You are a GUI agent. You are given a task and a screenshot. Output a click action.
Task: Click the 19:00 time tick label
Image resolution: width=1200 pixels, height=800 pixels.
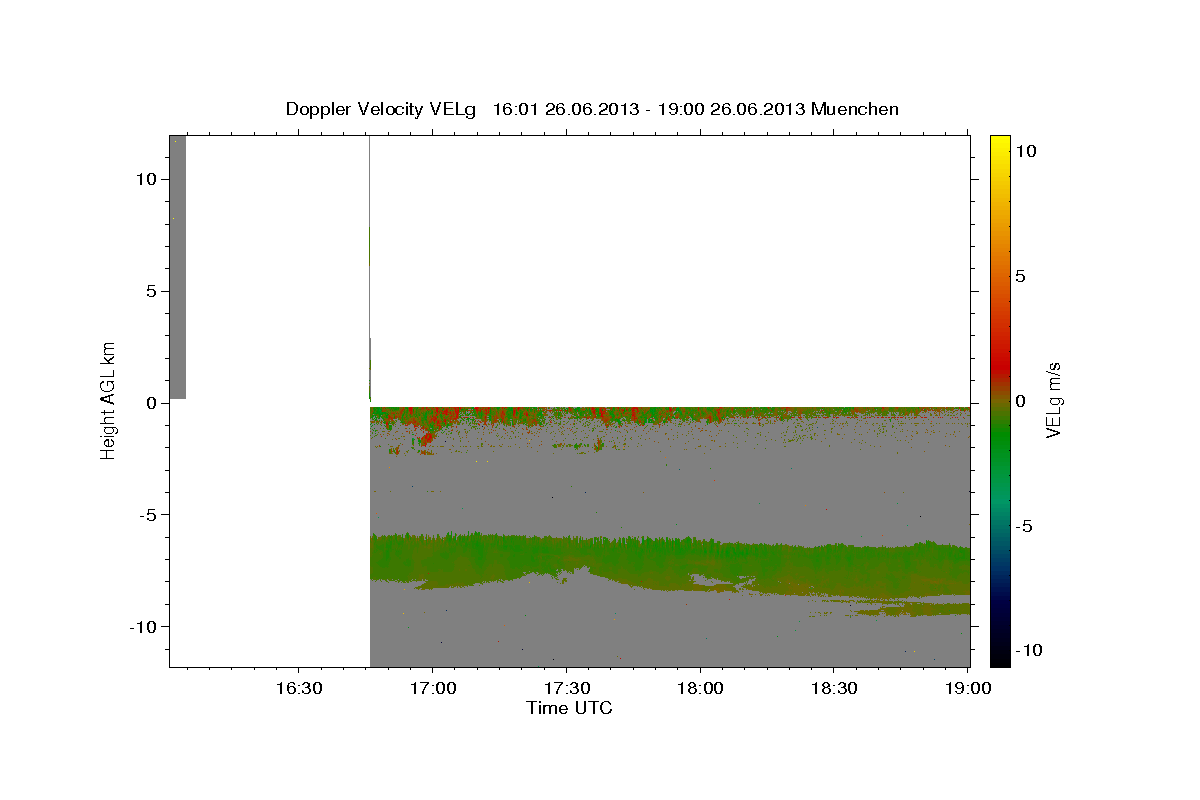tap(968, 688)
